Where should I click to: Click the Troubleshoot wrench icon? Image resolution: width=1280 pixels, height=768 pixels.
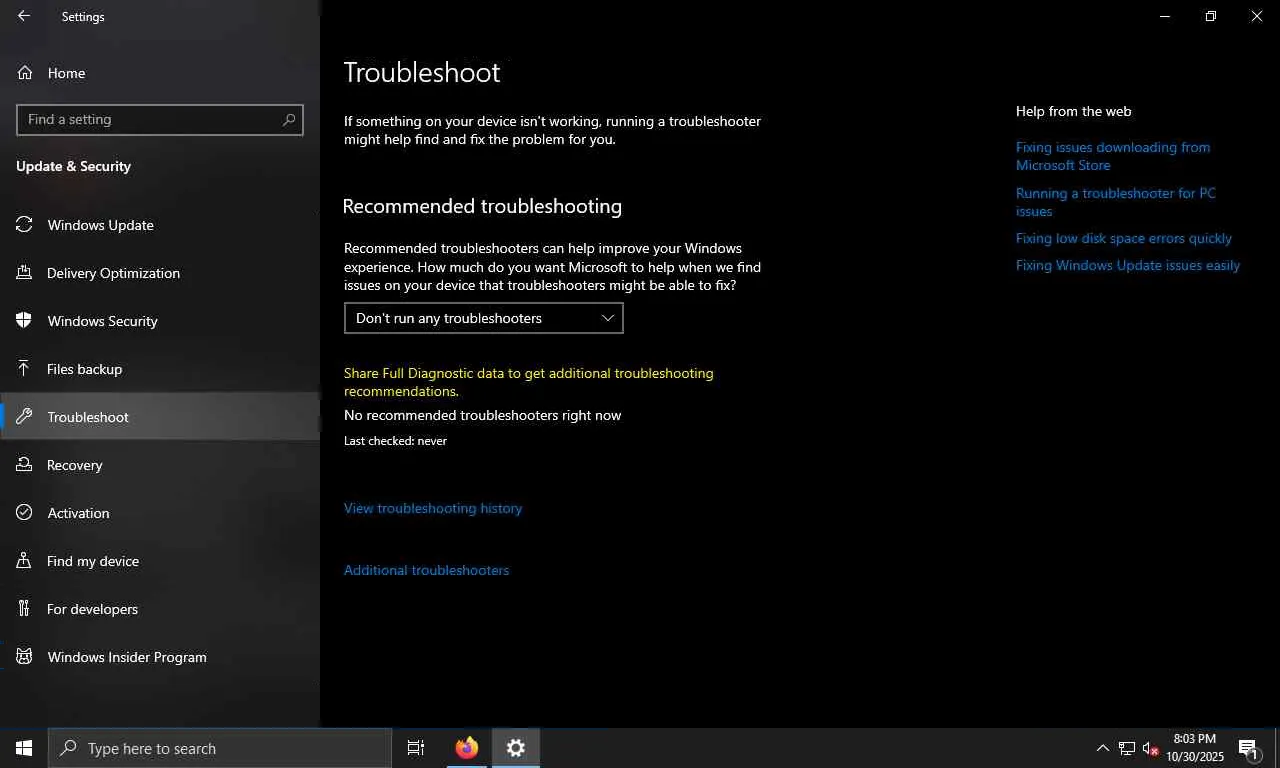coord(25,417)
